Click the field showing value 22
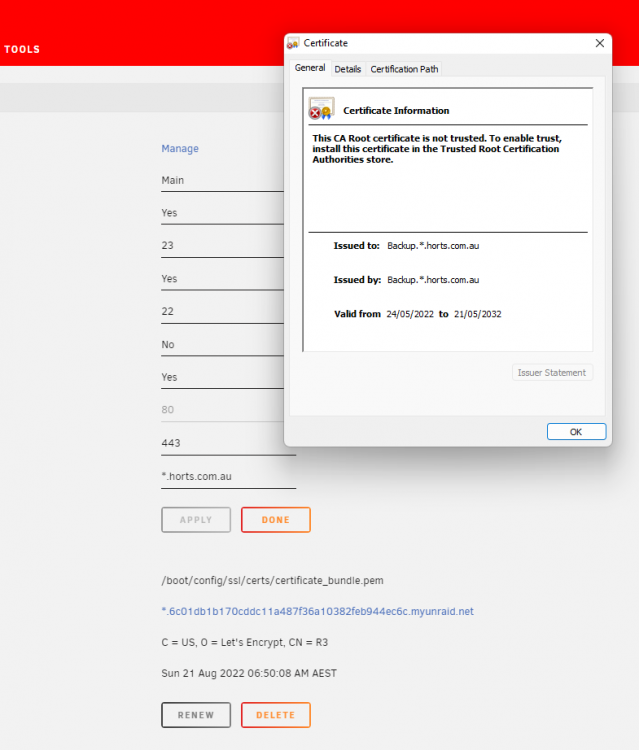Screen dimensions: 639x750 [222, 312]
